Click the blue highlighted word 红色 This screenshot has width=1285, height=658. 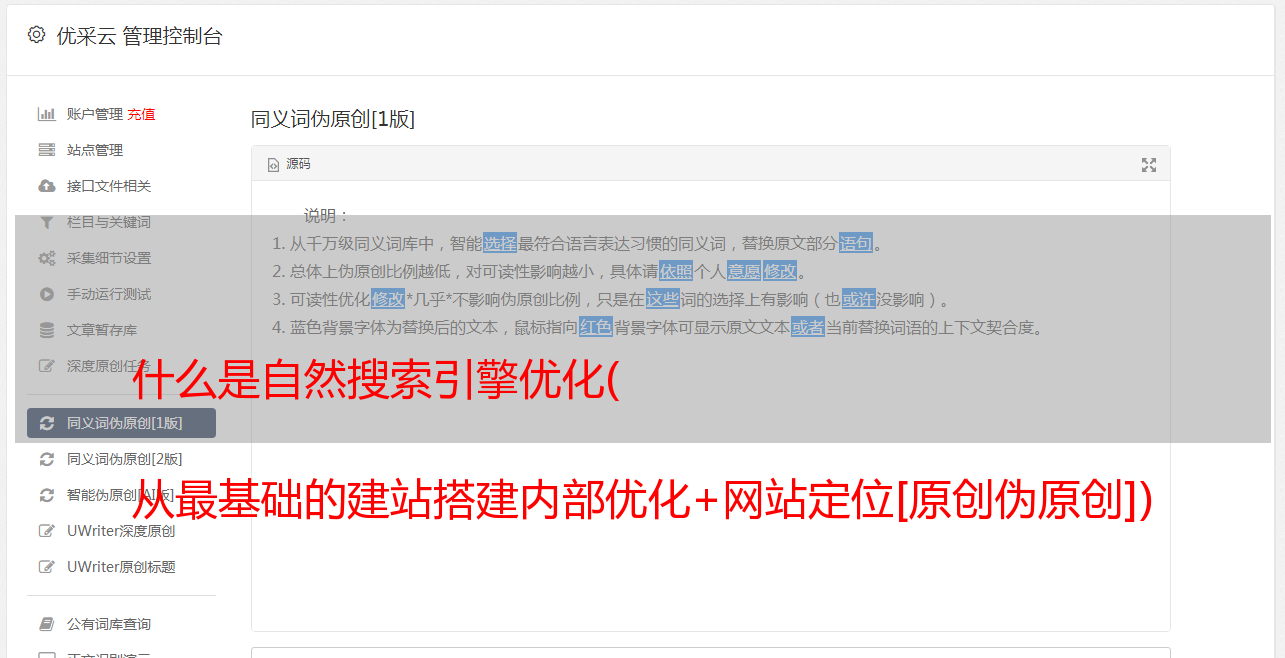596,327
